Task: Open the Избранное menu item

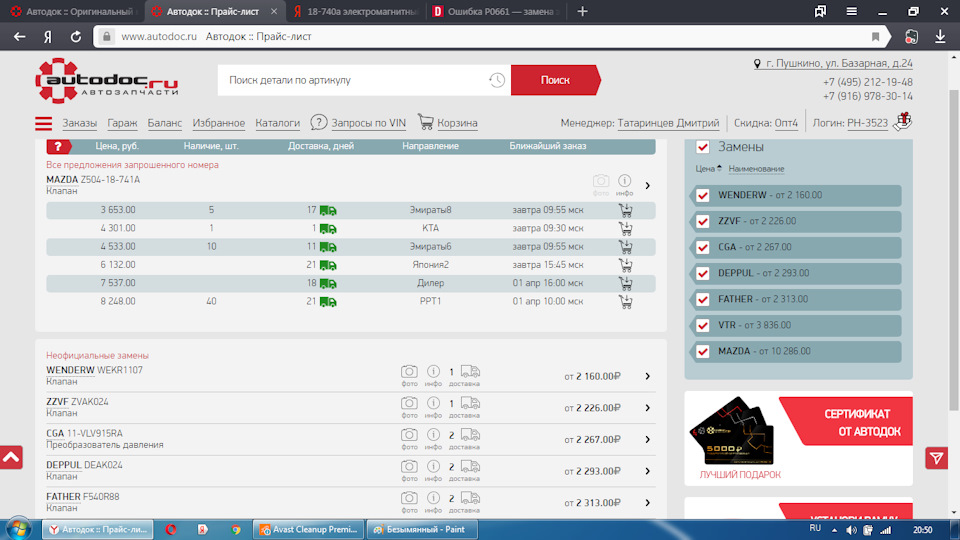Action: (x=219, y=123)
